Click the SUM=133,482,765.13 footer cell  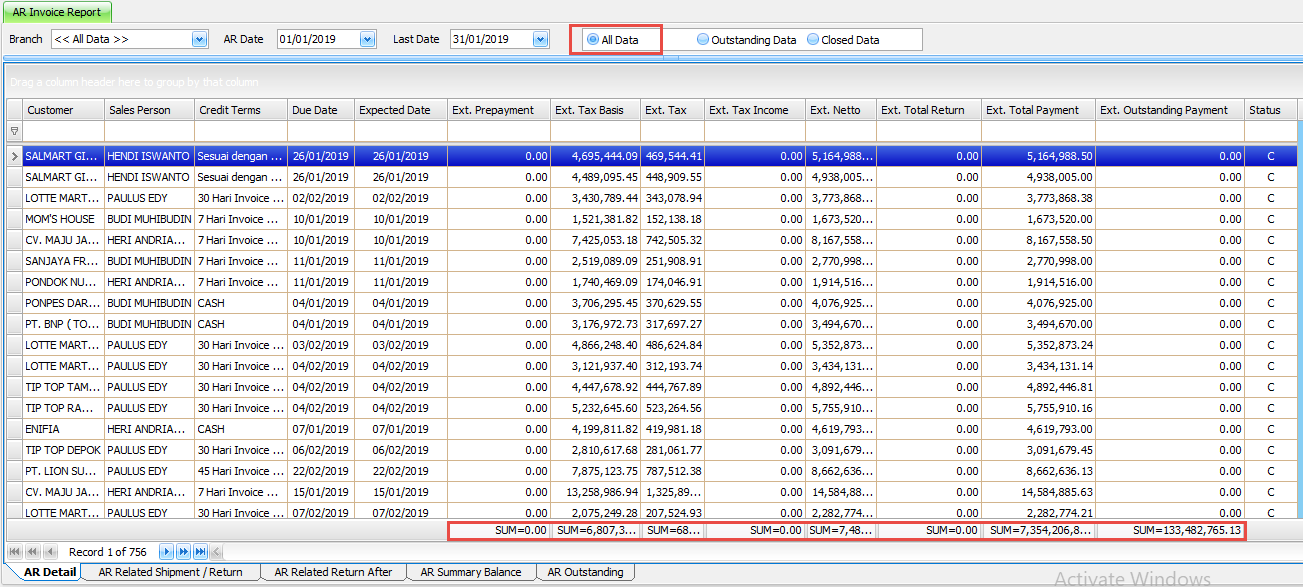1170,531
